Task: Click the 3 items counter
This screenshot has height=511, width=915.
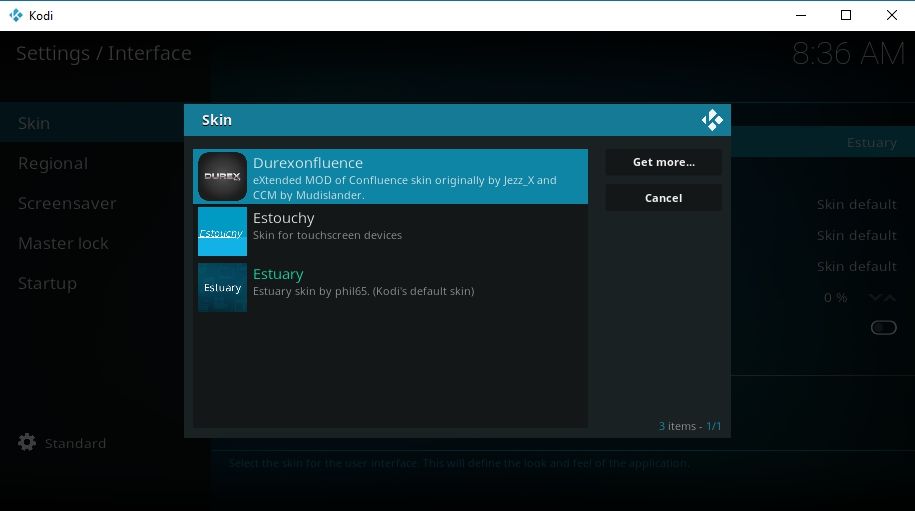Action: point(690,426)
